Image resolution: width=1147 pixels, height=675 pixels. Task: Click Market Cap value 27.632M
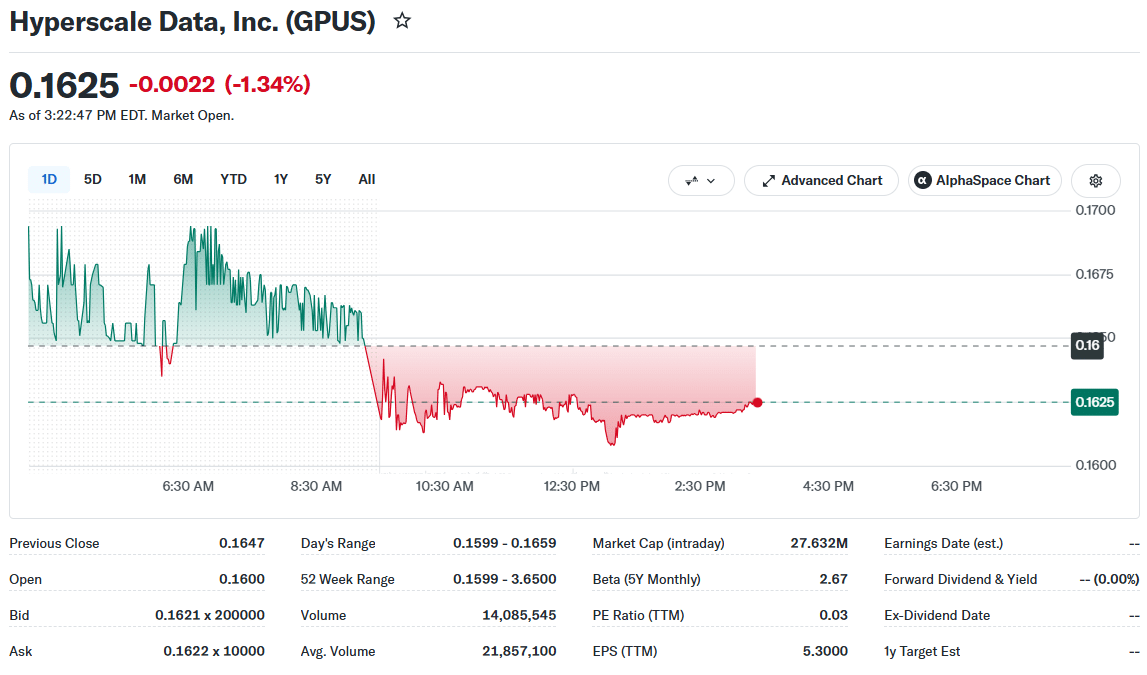pyautogui.click(x=819, y=543)
